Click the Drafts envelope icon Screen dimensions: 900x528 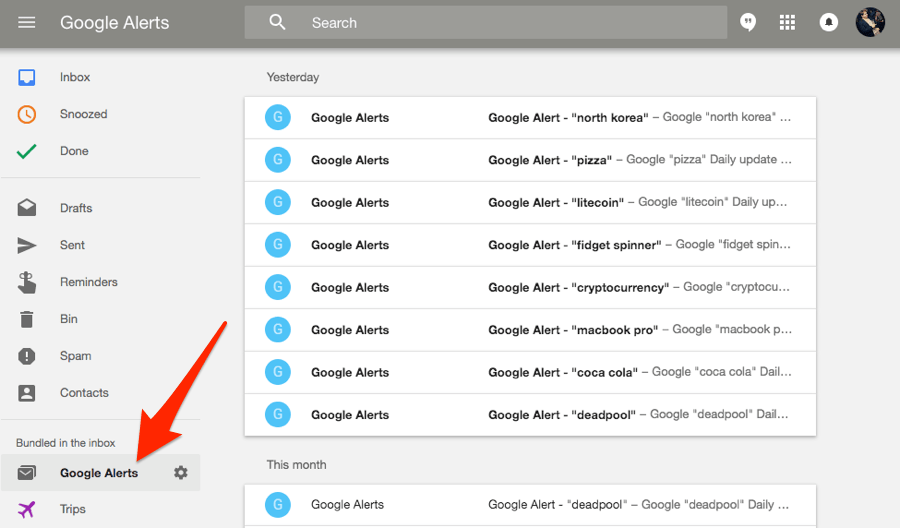[x=26, y=208]
